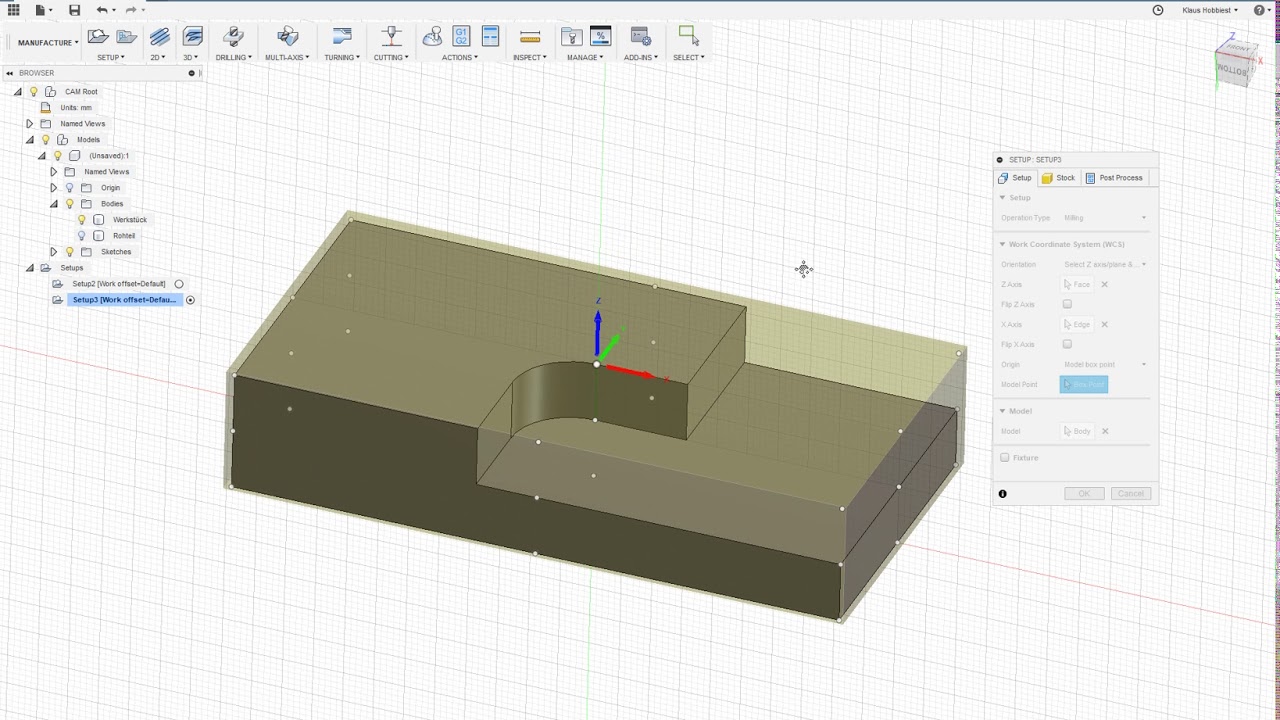Screen dimensions: 1280x720
Task: Open the Operation Type dropdown
Action: pyautogui.click(x=1105, y=218)
